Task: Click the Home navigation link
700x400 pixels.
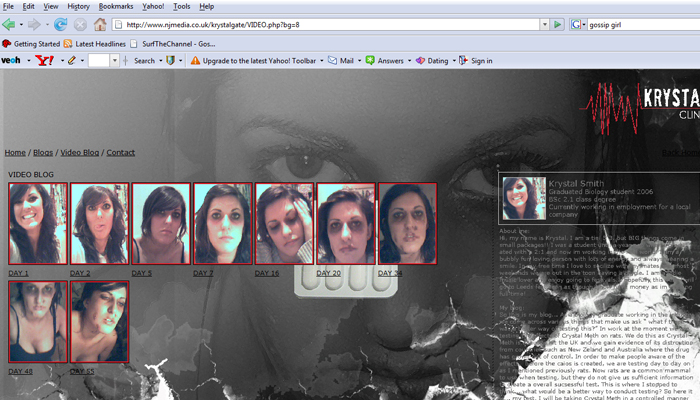Action: 15,152
